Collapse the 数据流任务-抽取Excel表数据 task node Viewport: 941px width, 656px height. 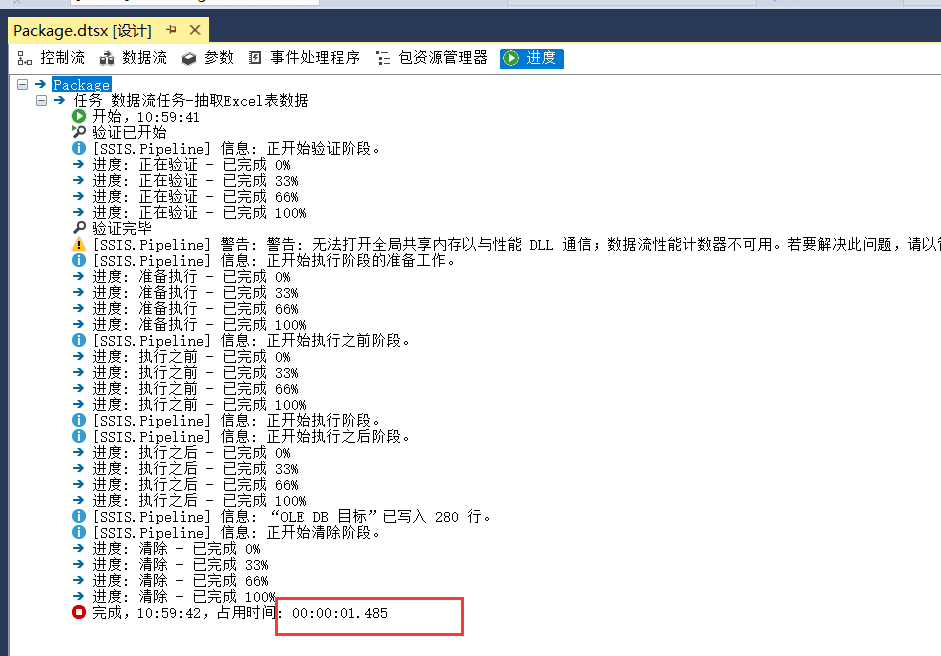[x=41, y=100]
